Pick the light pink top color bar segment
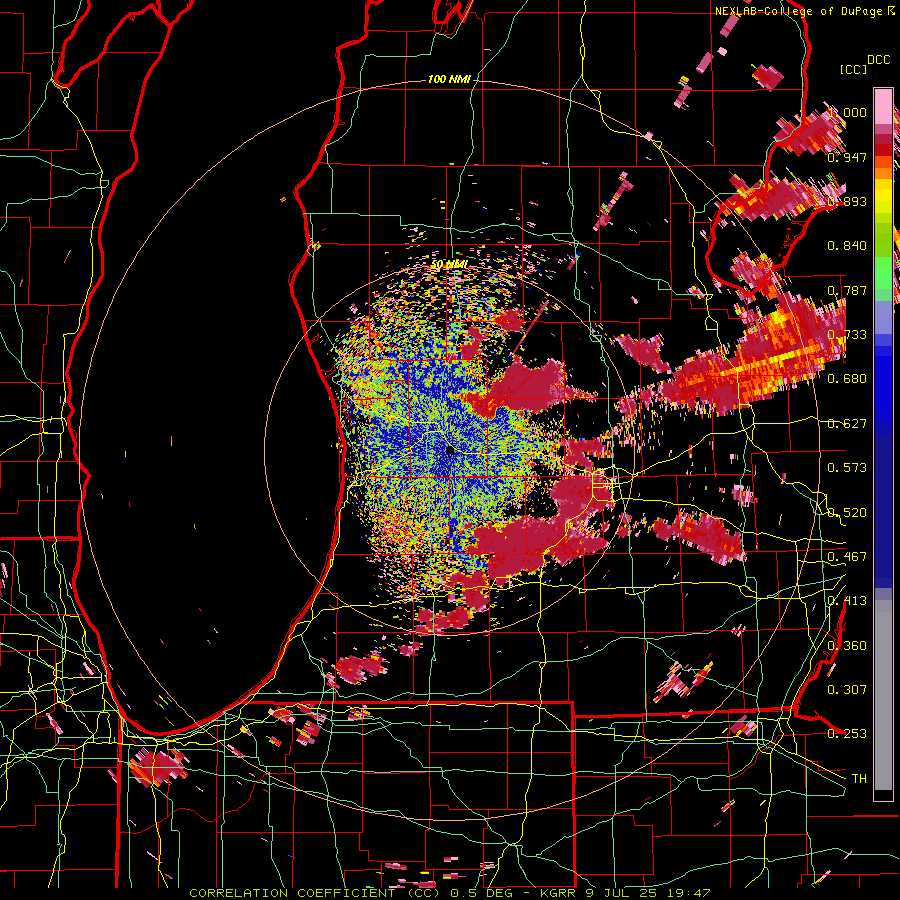This screenshot has width=900, height=900. tap(883, 108)
